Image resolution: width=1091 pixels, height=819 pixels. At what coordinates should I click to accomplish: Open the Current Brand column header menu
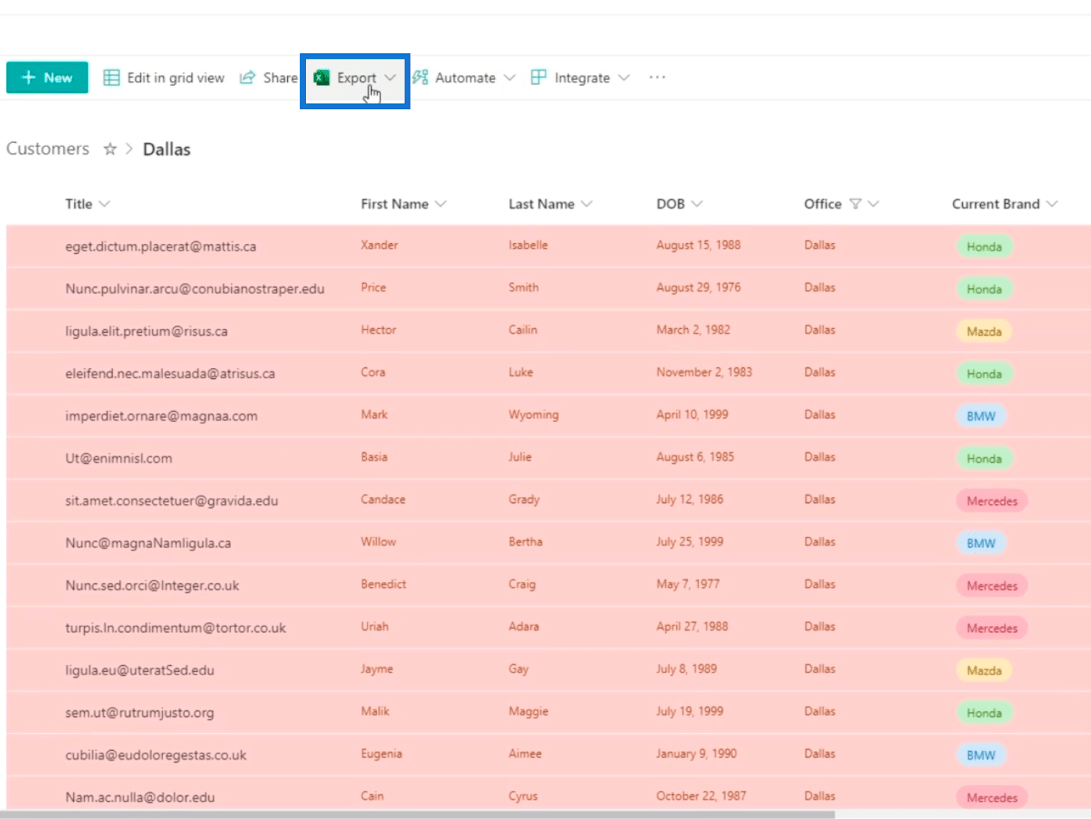point(1005,204)
